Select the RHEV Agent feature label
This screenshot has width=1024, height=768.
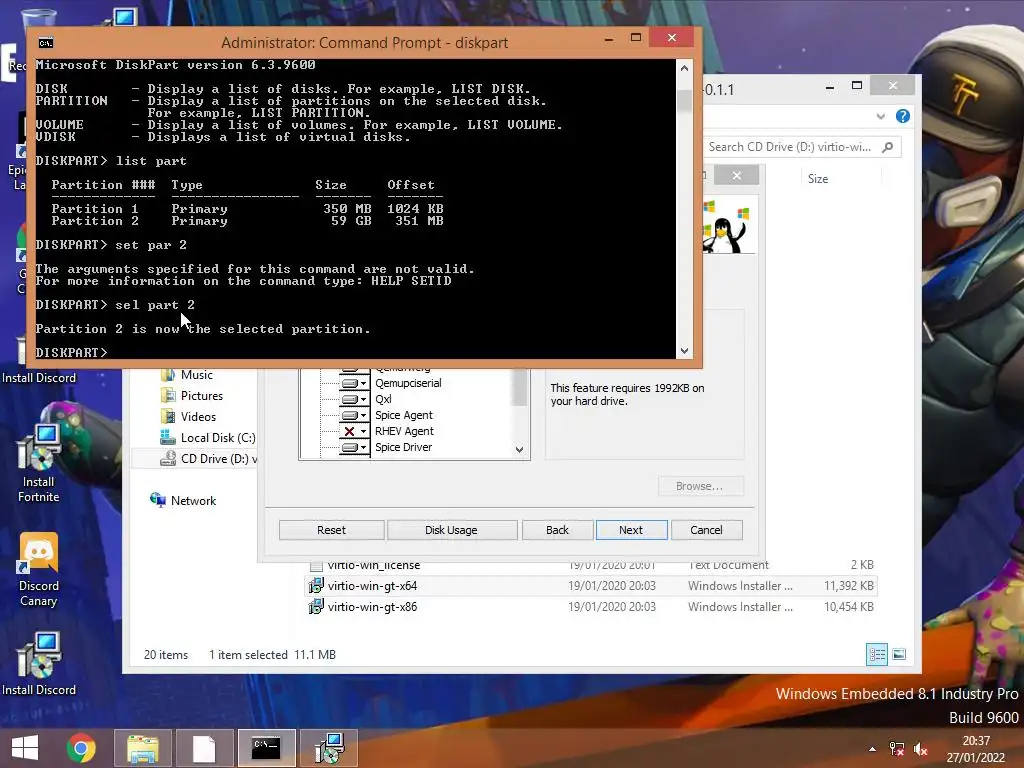pyautogui.click(x=404, y=431)
